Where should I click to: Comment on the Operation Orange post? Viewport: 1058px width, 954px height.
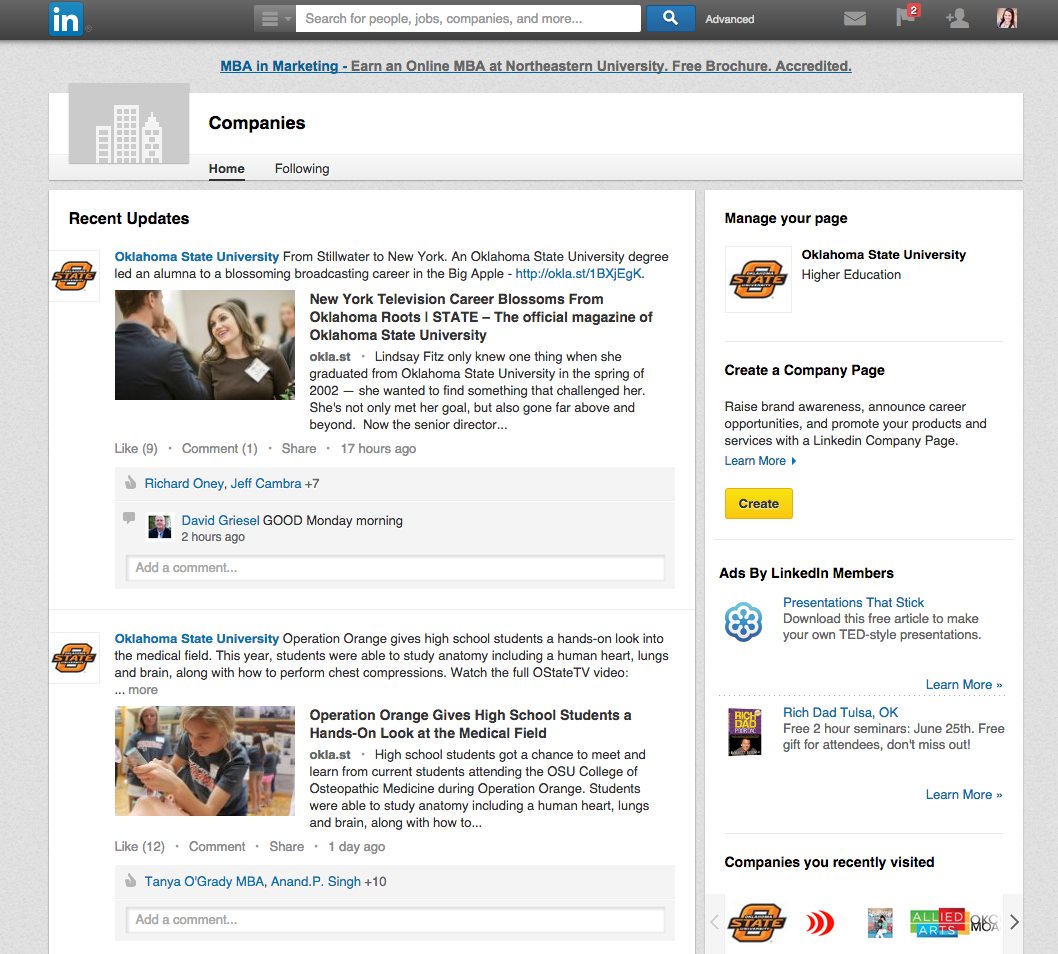coord(217,847)
